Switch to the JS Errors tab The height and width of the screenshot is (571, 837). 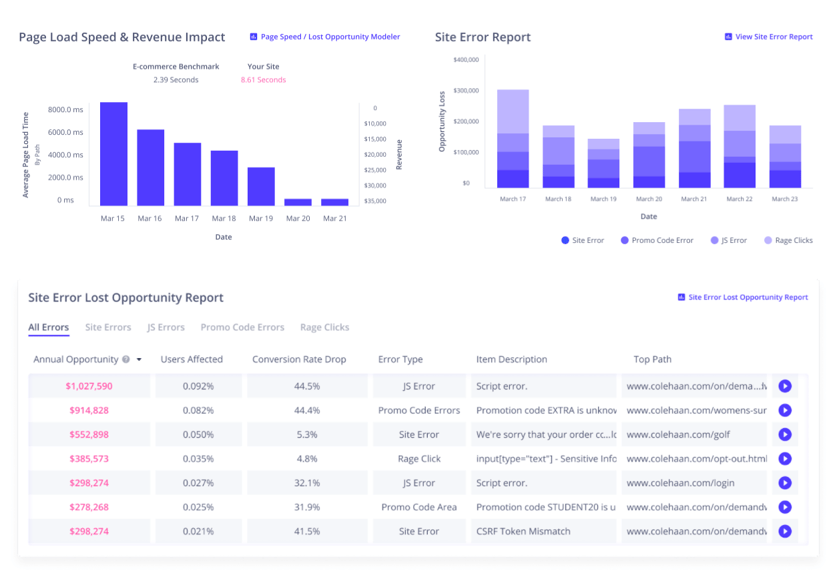[166, 327]
